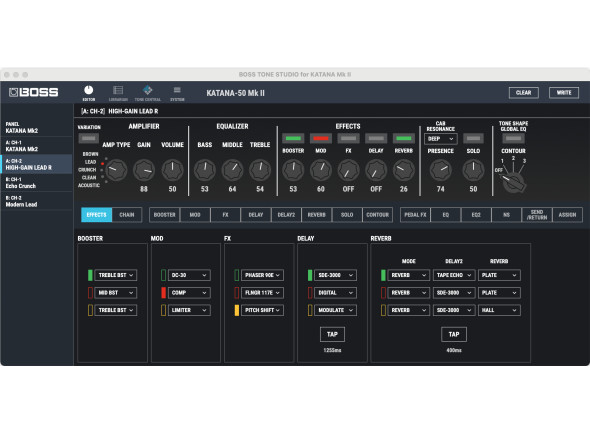
Task: Click the PRESENCE knob
Action: [441, 170]
